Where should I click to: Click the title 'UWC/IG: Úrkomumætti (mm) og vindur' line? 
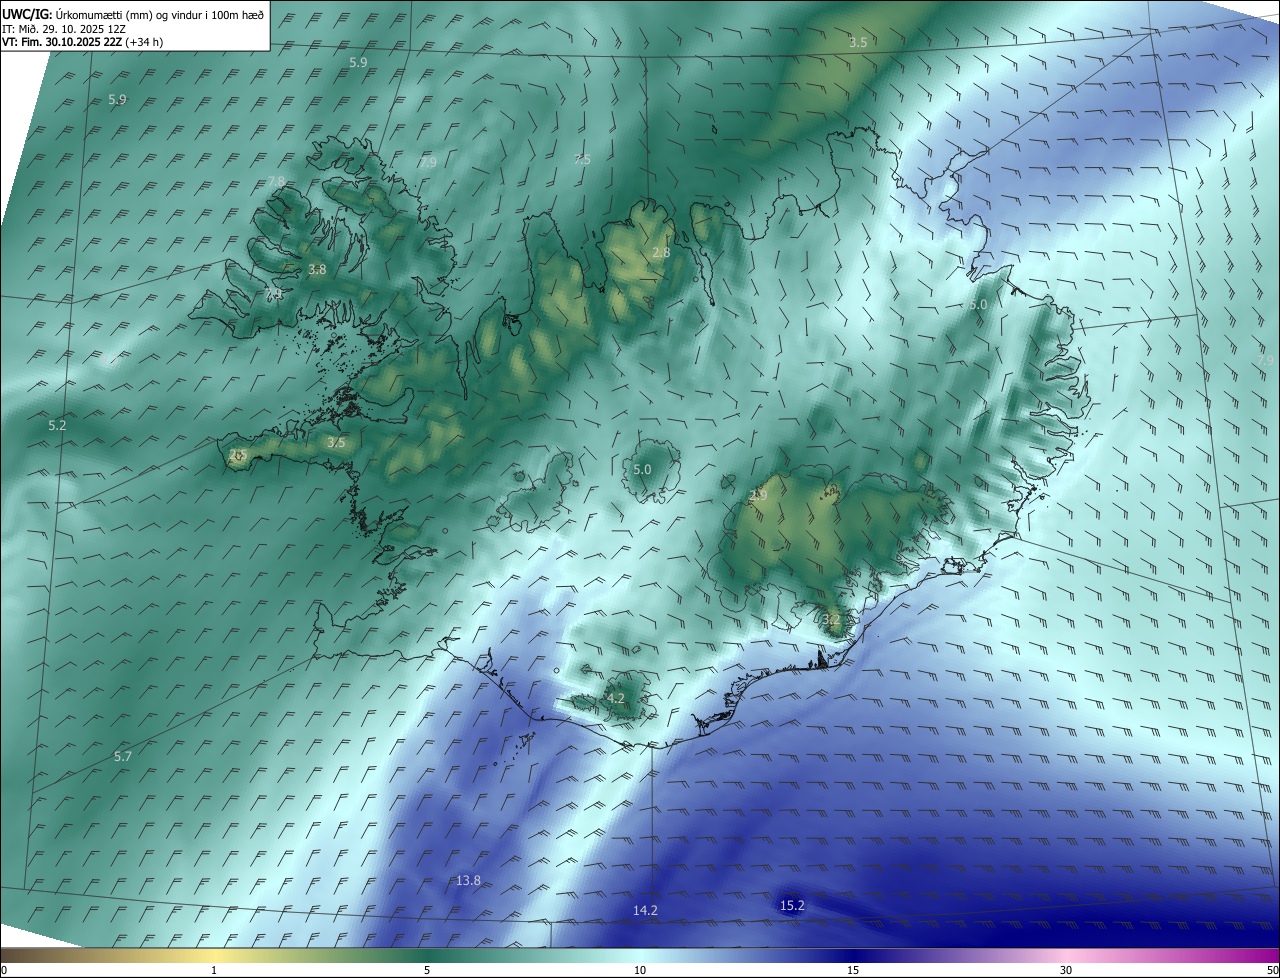pos(133,14)
